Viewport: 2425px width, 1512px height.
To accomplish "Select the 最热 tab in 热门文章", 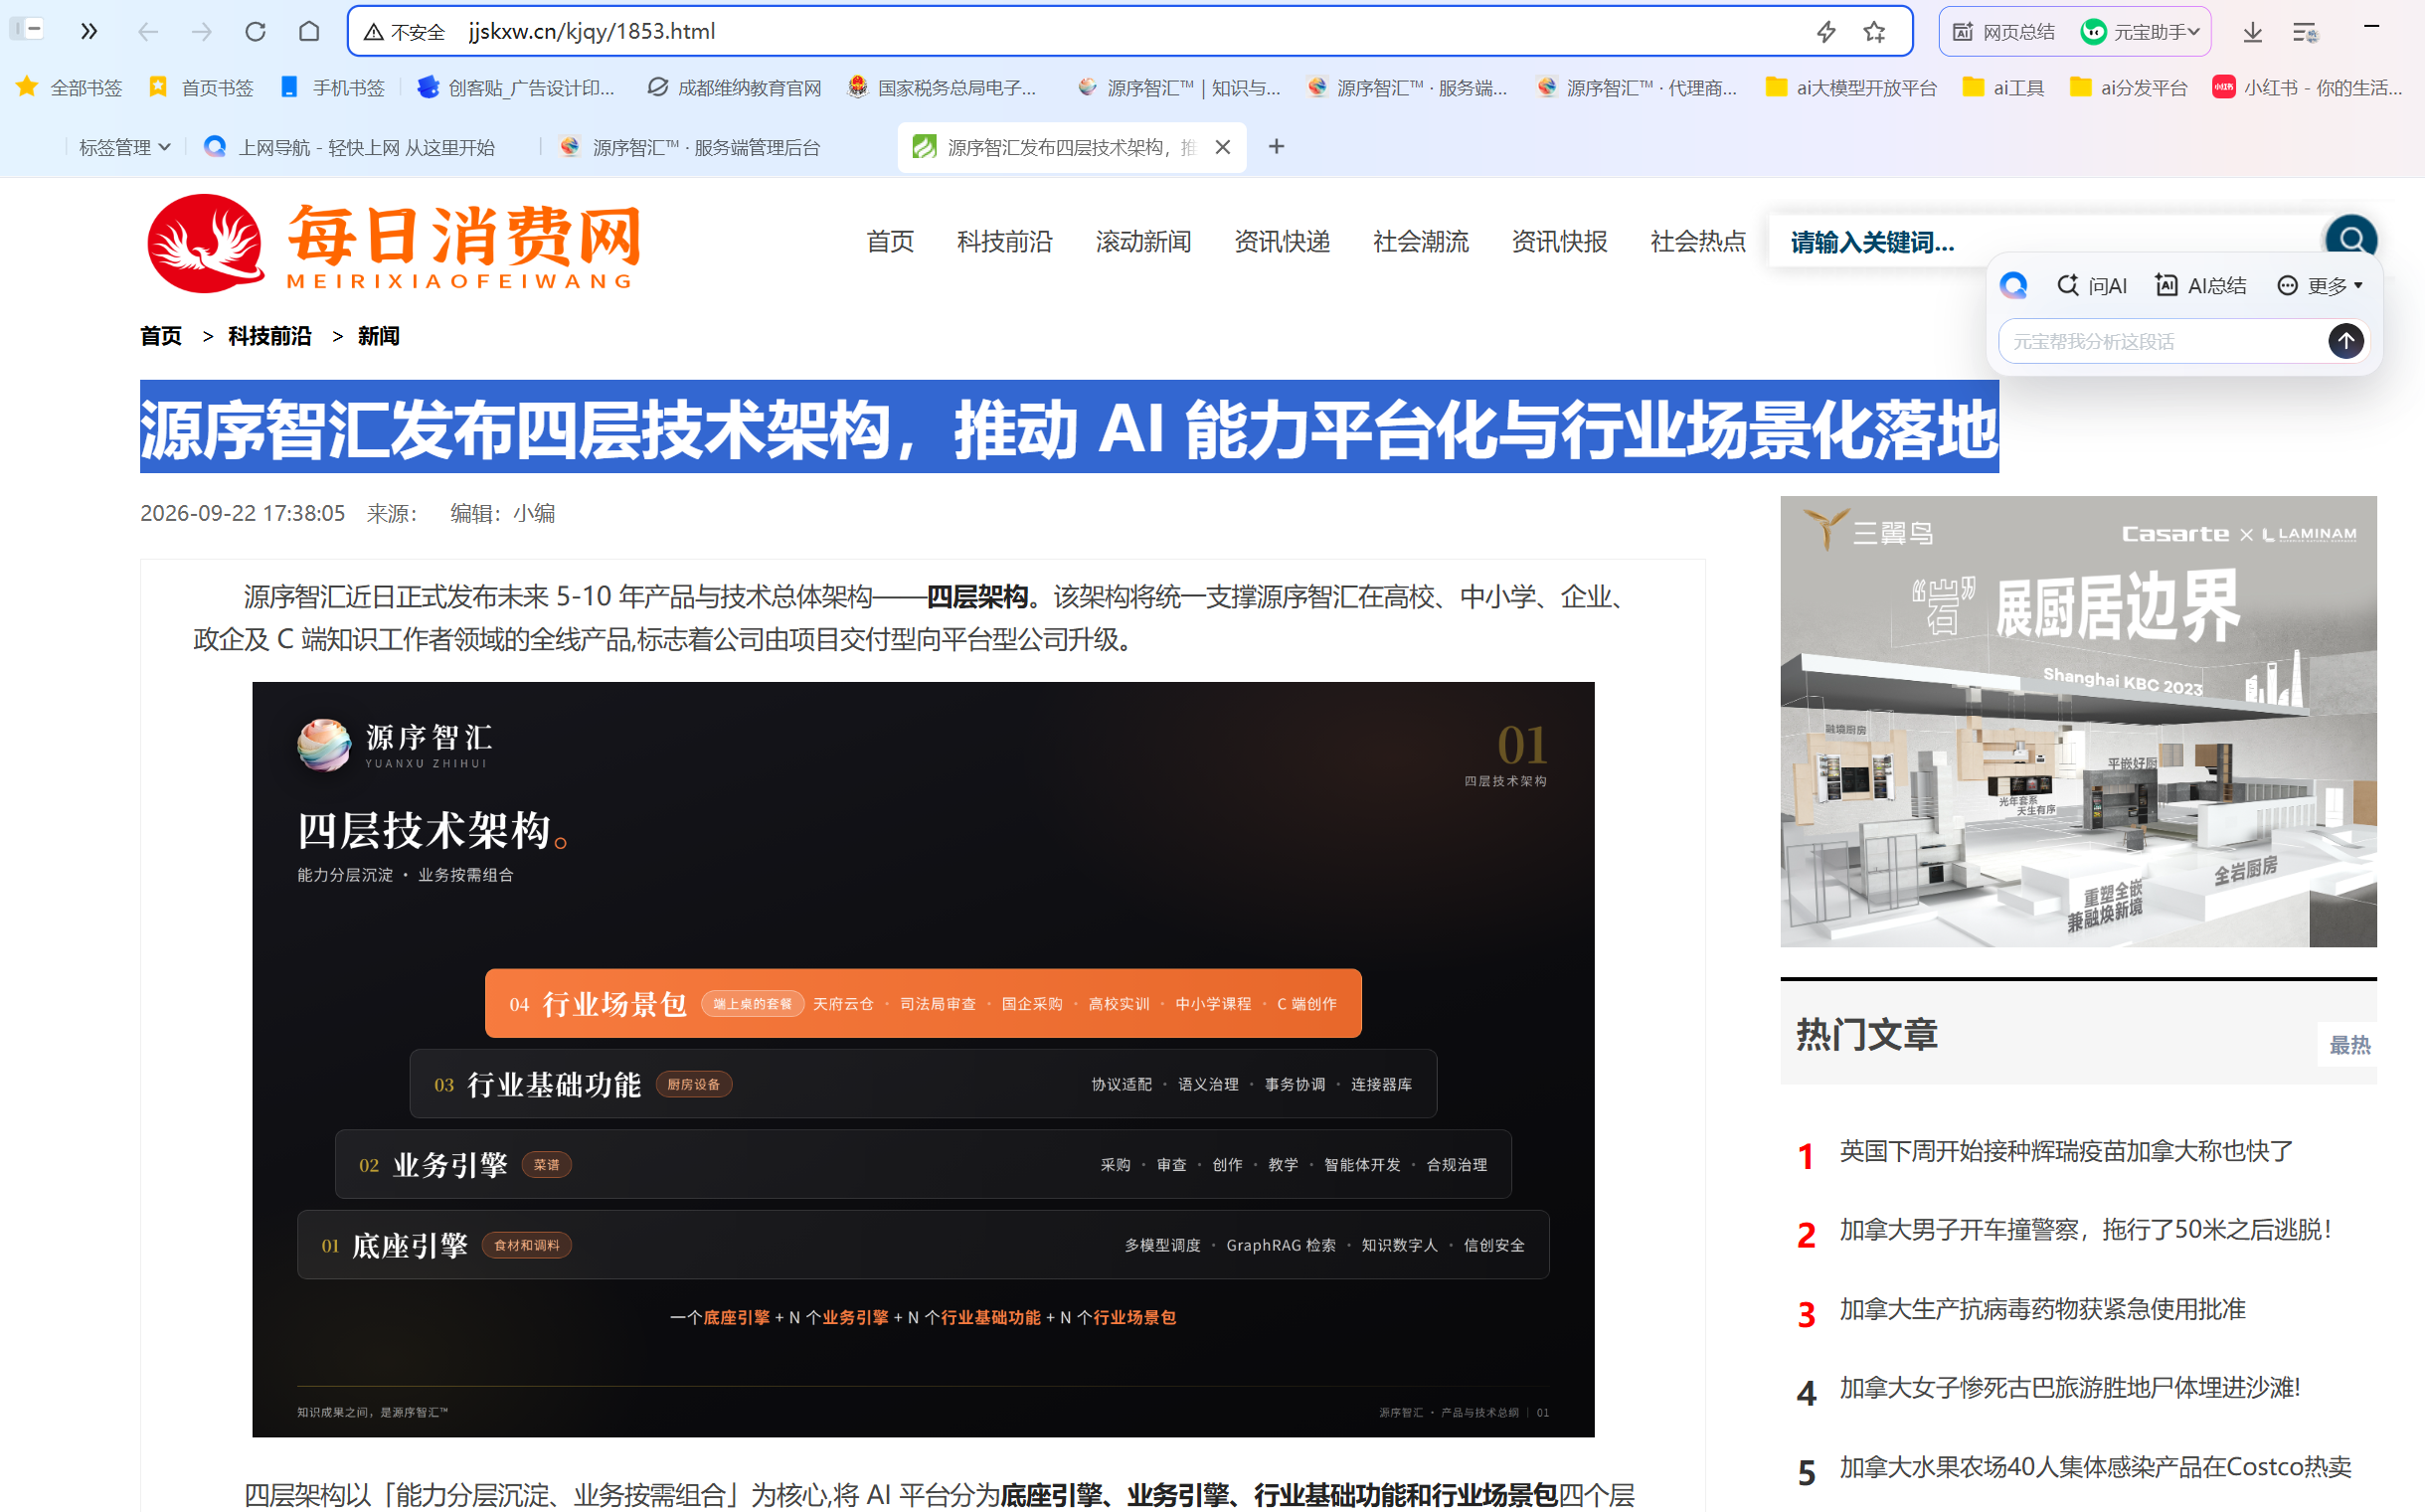I will point(2349,1045).
